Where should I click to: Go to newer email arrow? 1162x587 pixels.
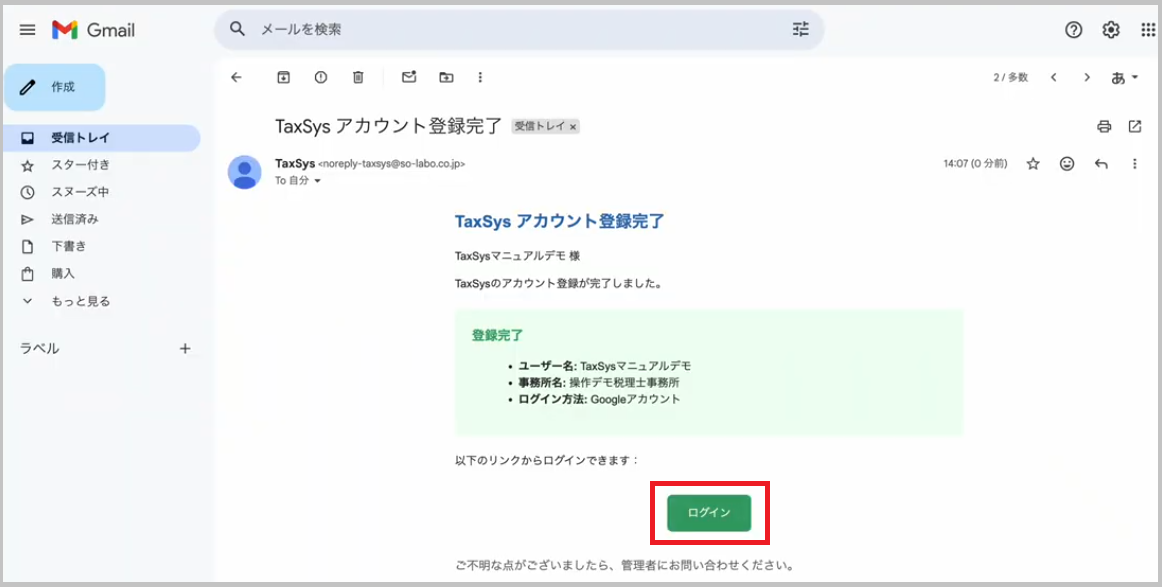[x=1053, y=77]
